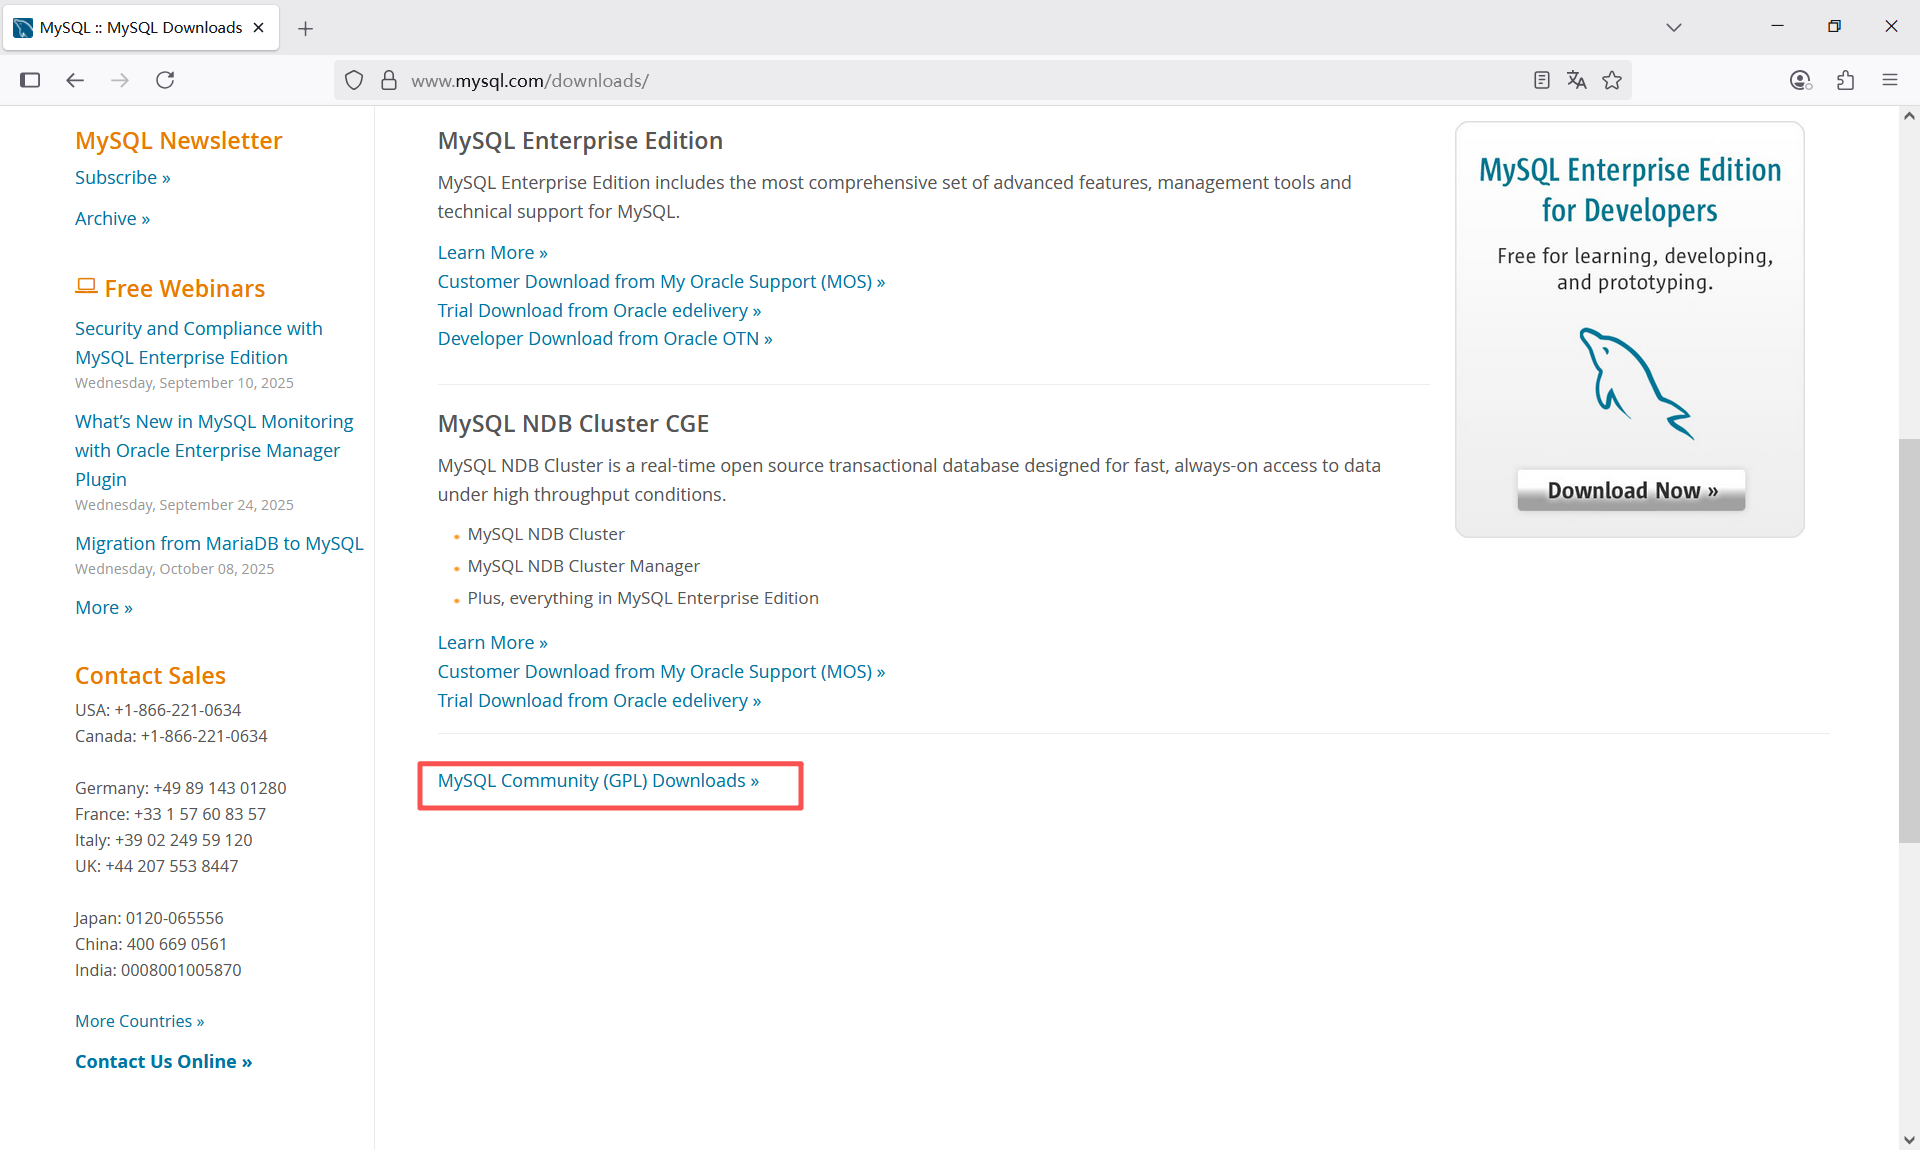
Task: Click Developer Download from Oracle OTN
Action: coord(604,338)
